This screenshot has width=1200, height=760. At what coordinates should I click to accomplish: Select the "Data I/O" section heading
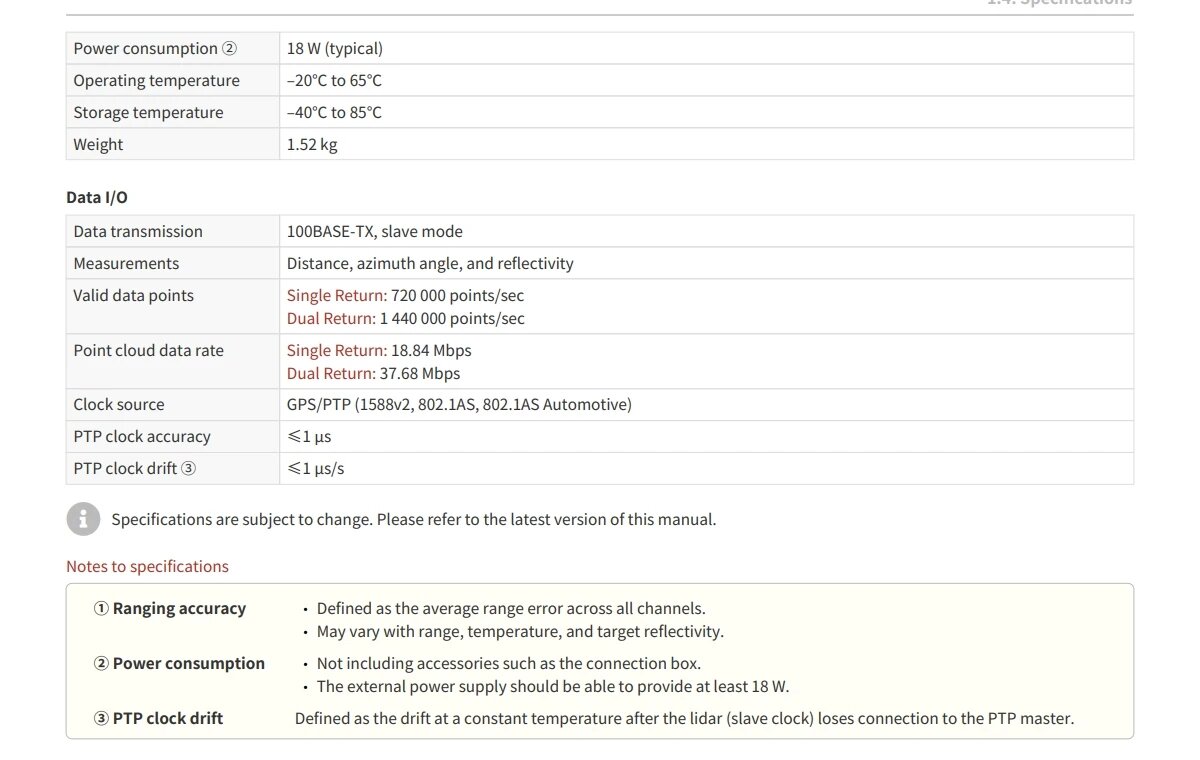(97, 197)
